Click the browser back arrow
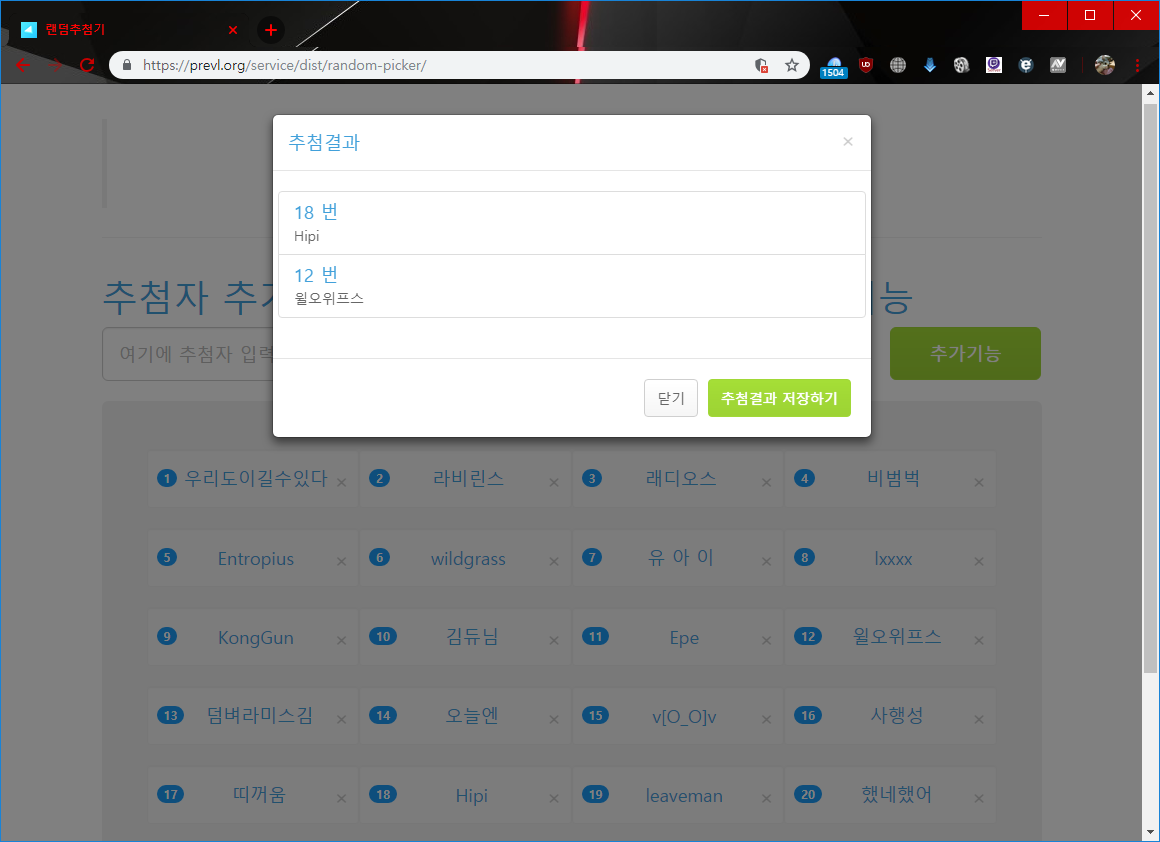The image size is (1160, 842). pos(22,65)
